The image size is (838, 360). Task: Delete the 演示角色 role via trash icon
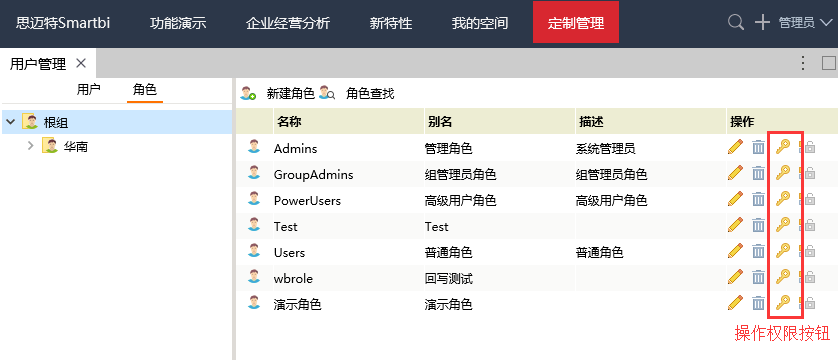[758, 303]
